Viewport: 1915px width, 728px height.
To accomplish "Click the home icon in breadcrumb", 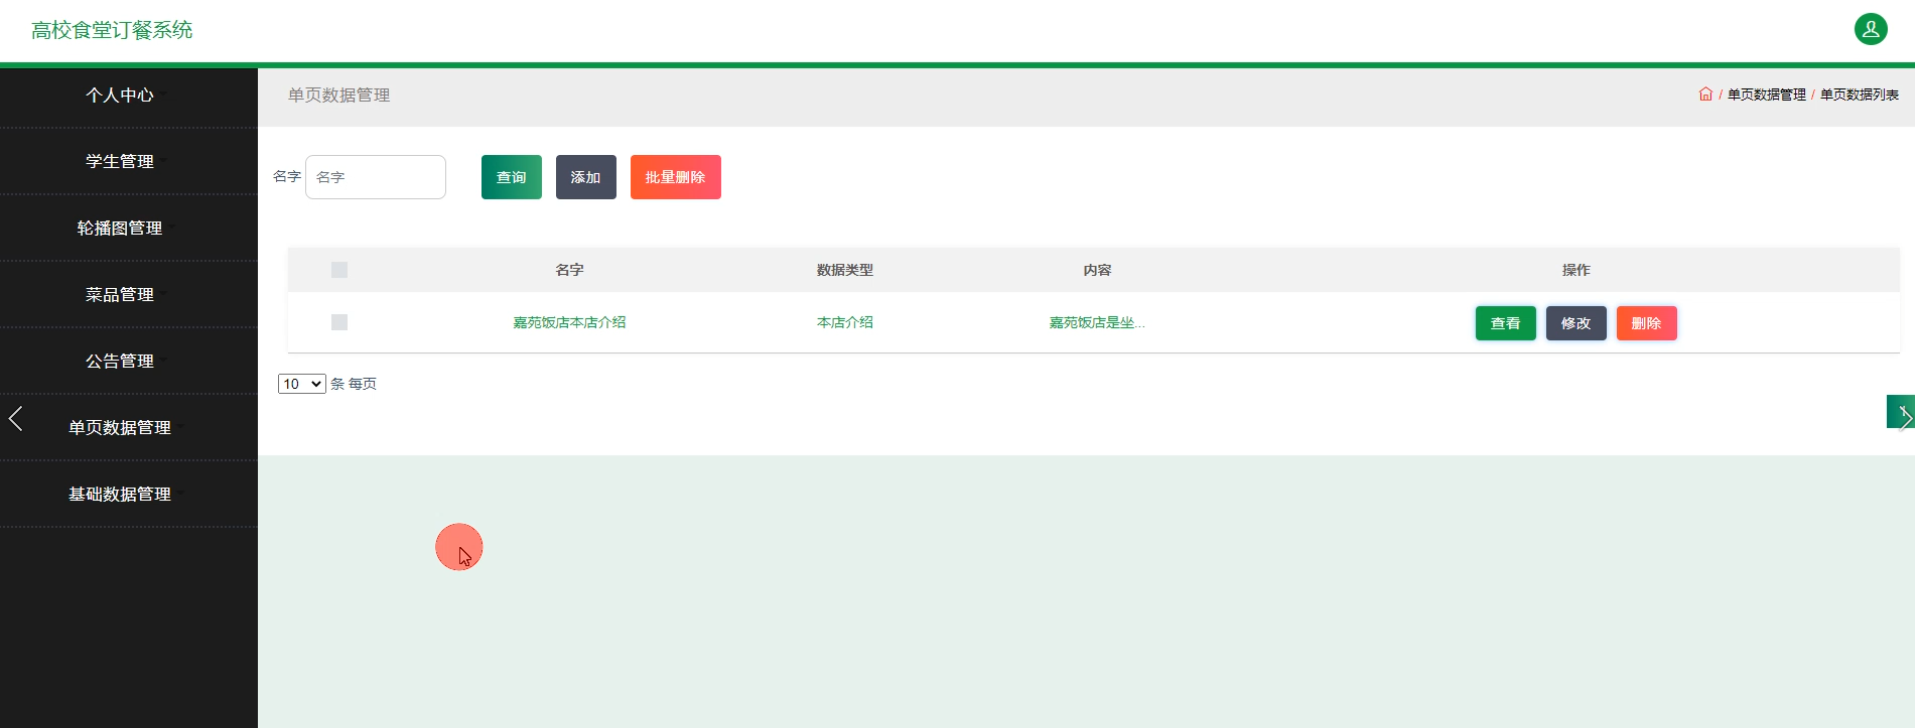I will pos(1705,94).
